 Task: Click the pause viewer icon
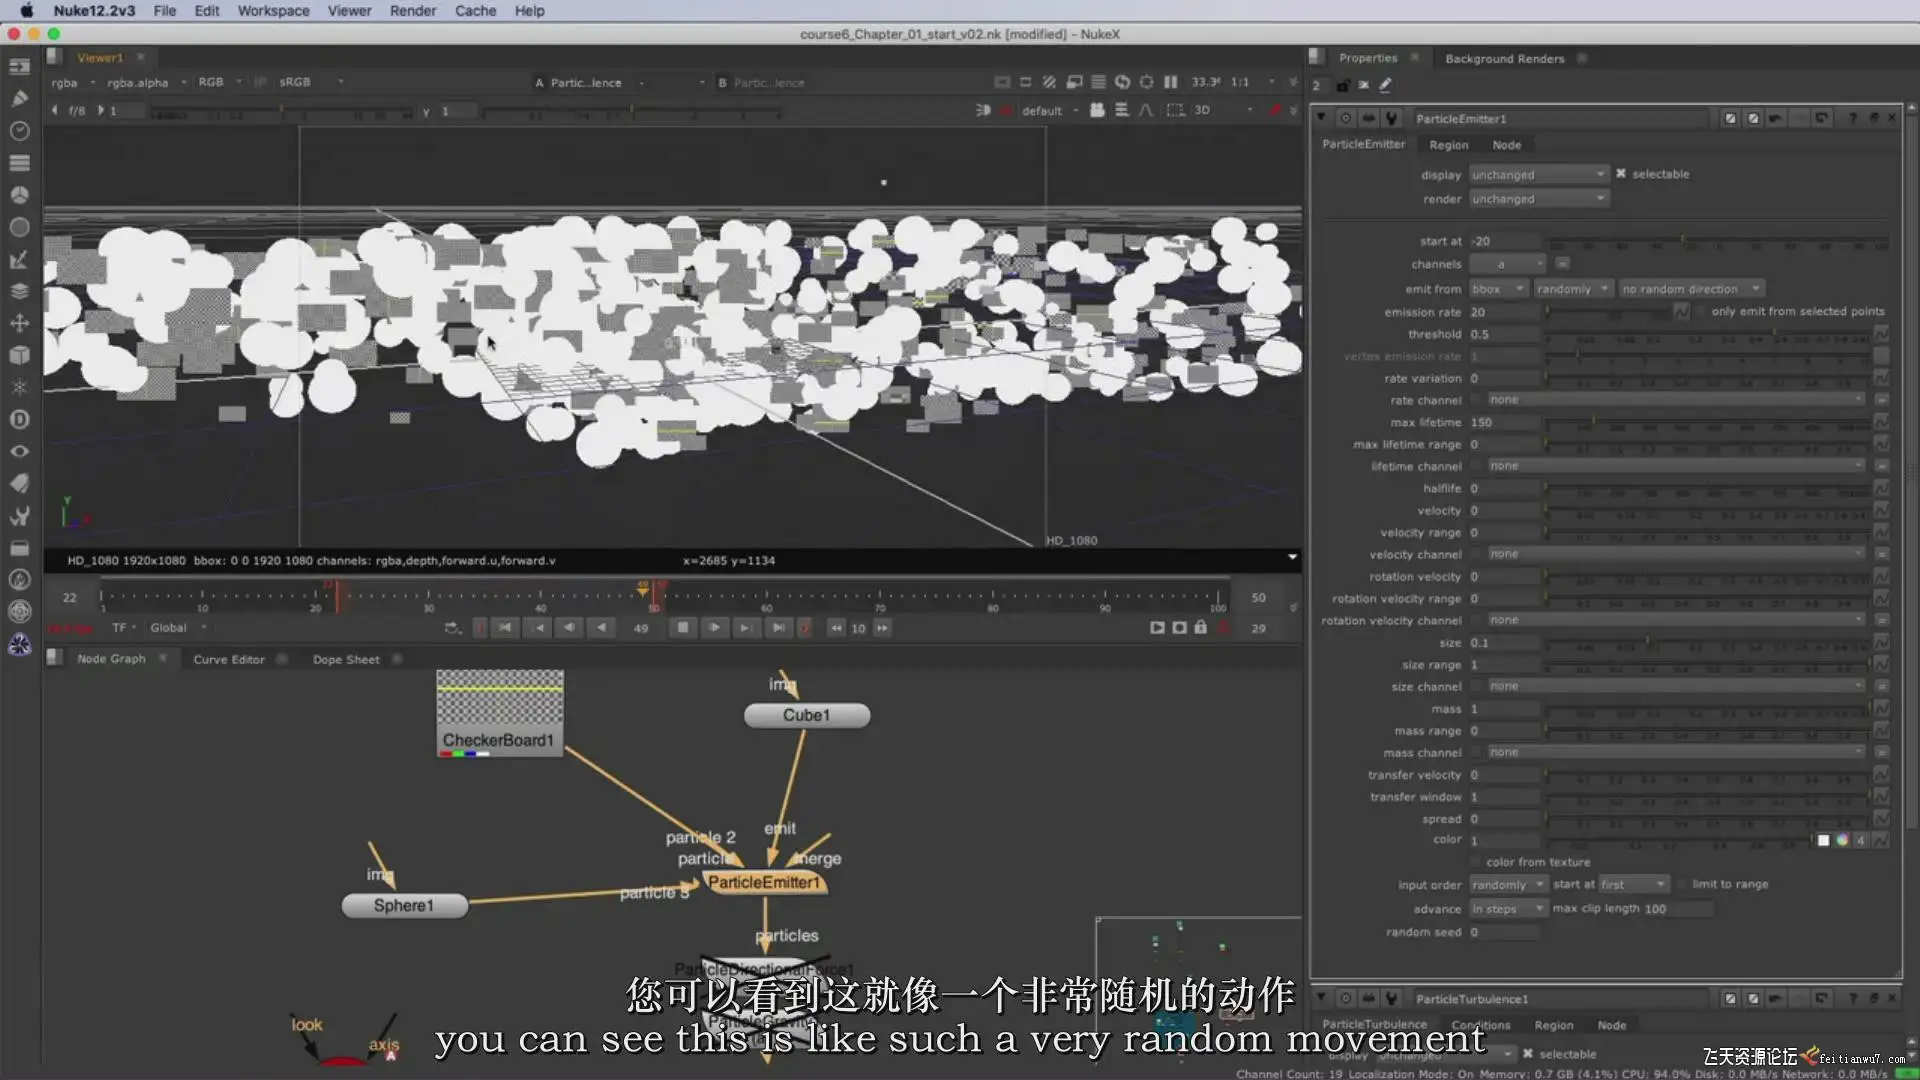[1170, 82]
